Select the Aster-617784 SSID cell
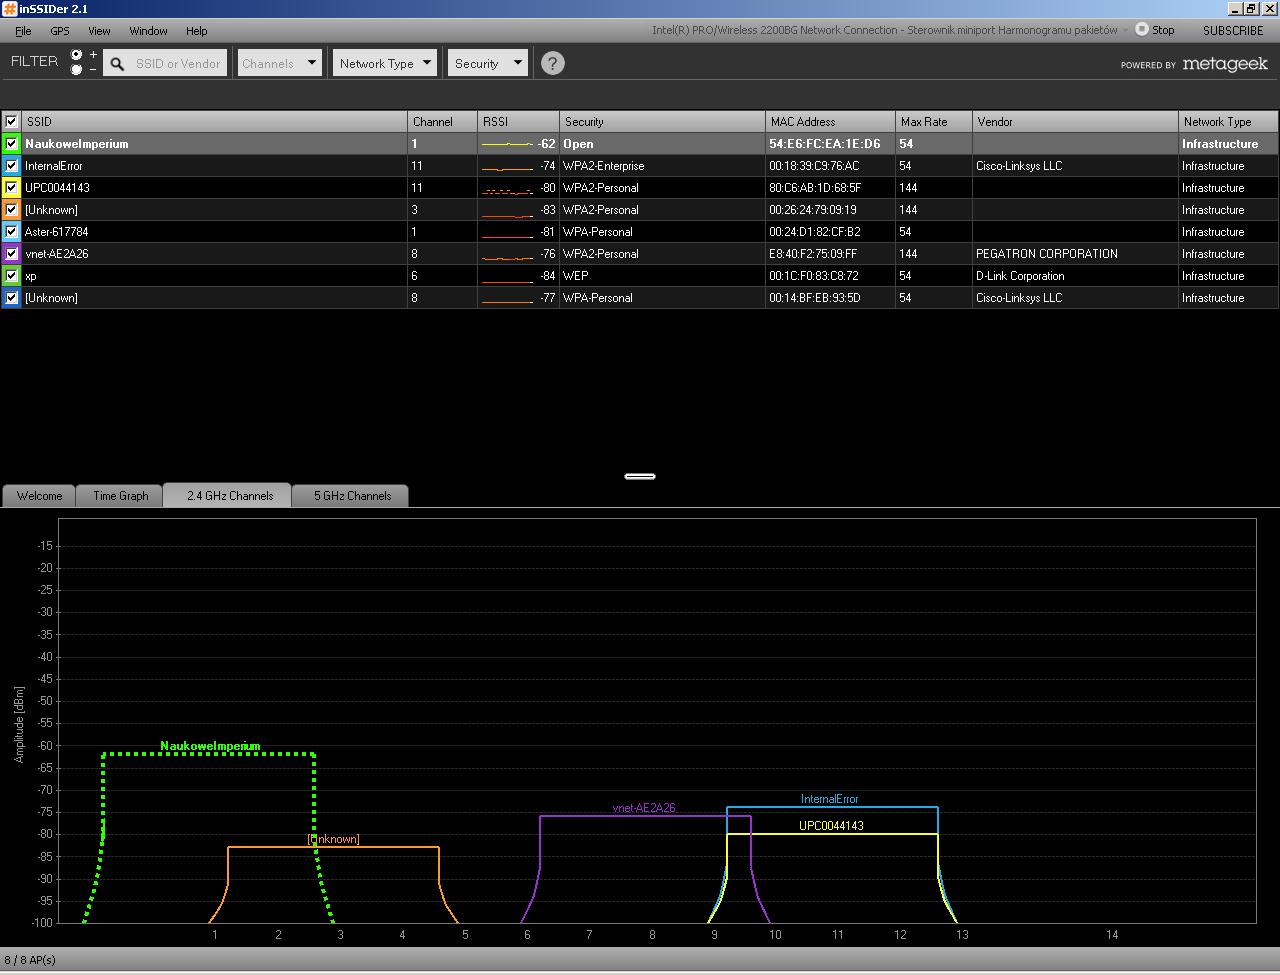Image resolution: width=1280 pixels, height=975 pixels. tap(57, 232)
